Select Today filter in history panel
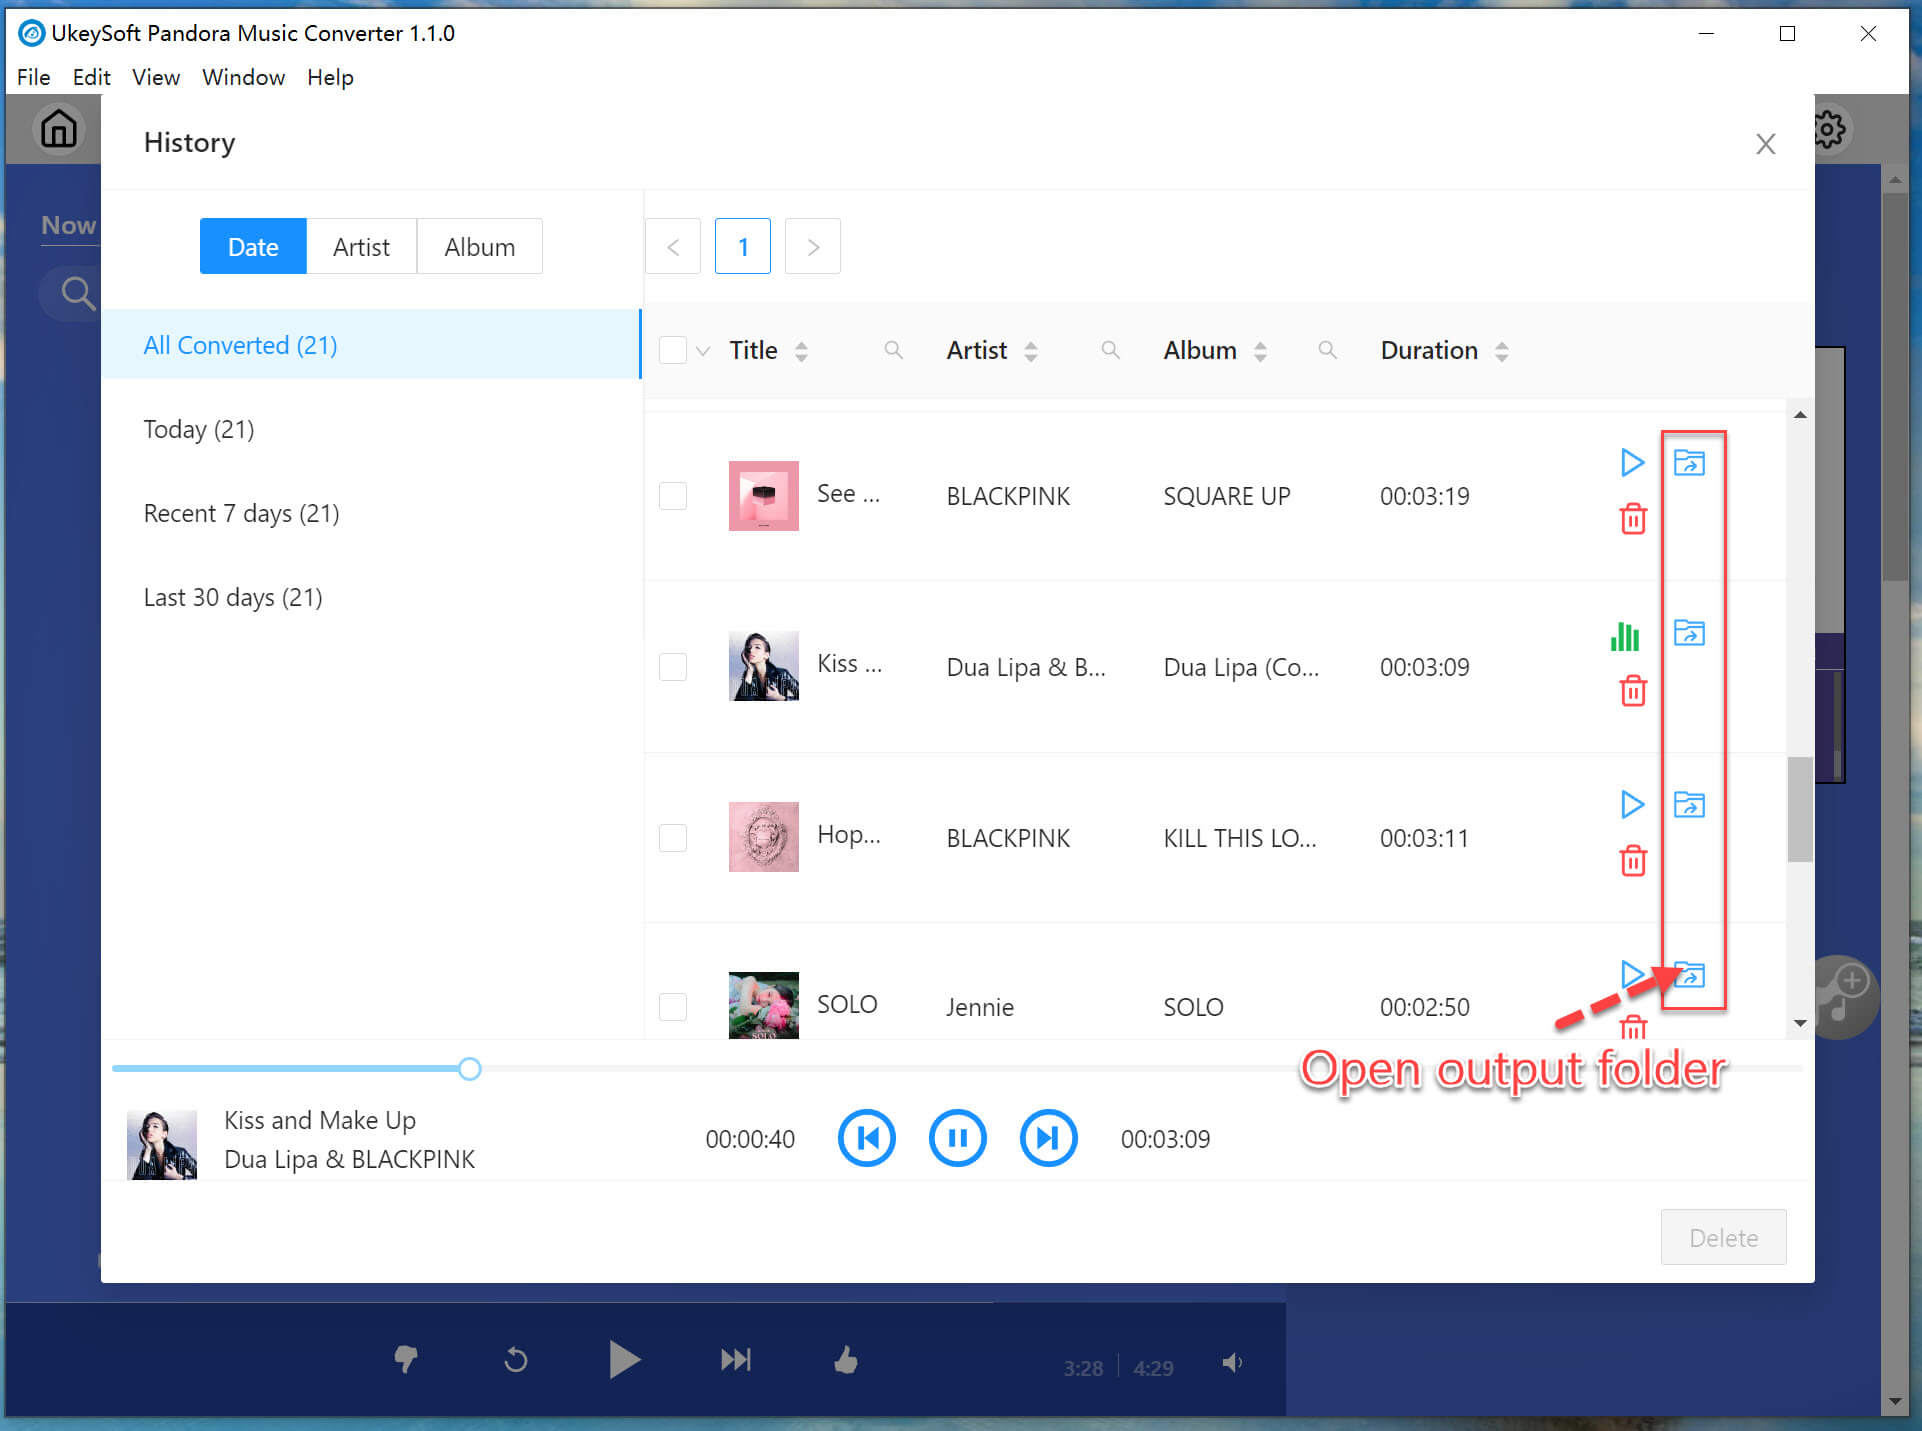The width and height of the screenshot is (1922, 1431). (200, 428)
